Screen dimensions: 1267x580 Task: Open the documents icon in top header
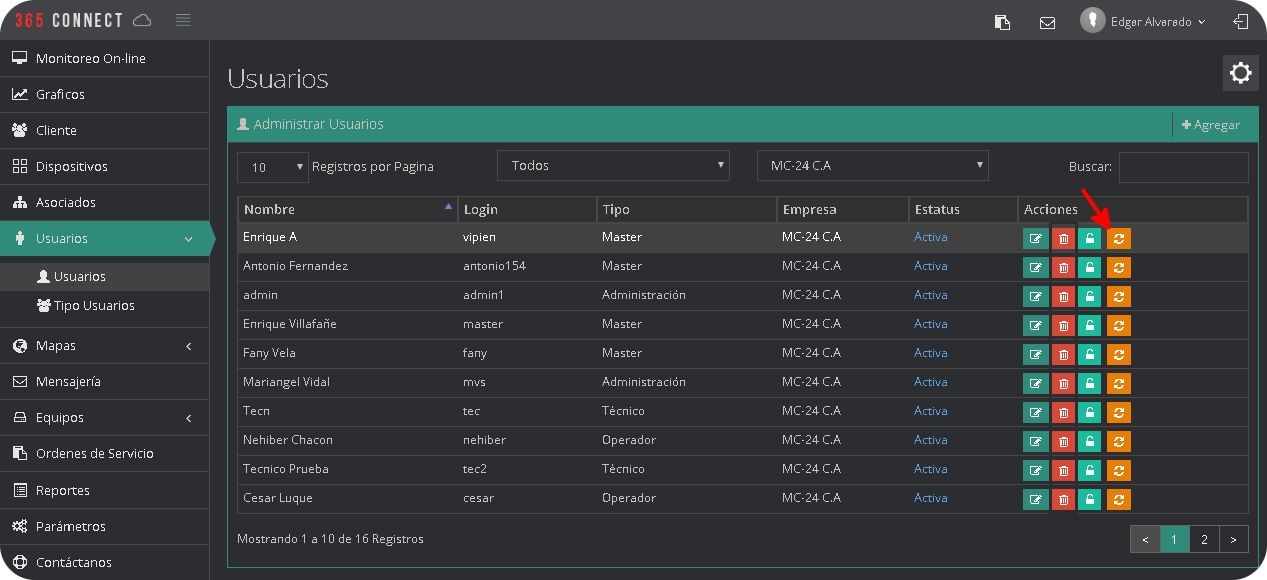[1002, 22]
